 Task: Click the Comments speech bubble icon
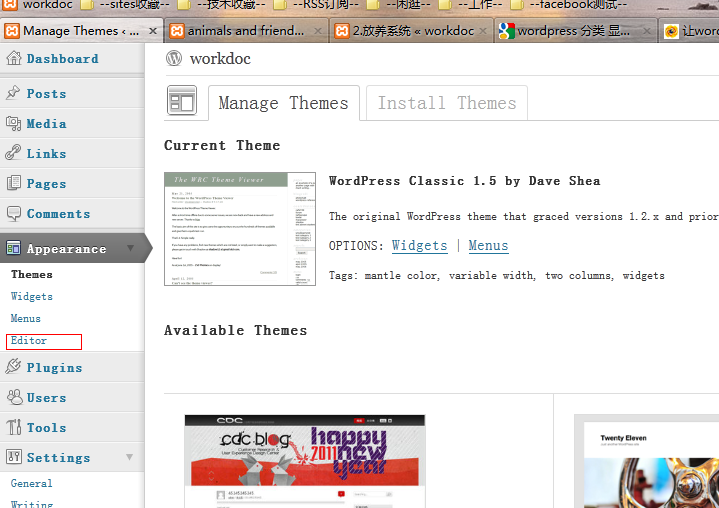tap(13, 213)
